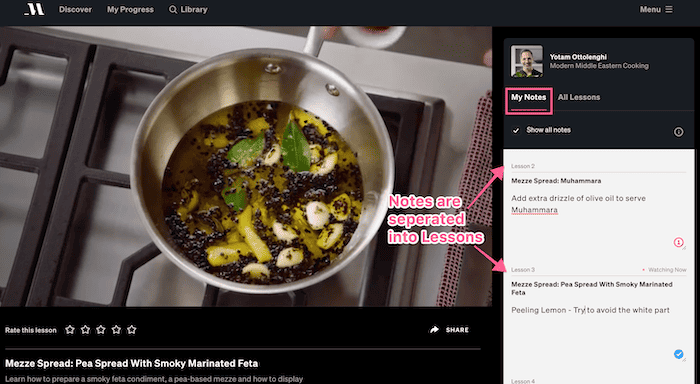
Task: Click the MasterClass logo icon
Action: click(x=35, y=9)
